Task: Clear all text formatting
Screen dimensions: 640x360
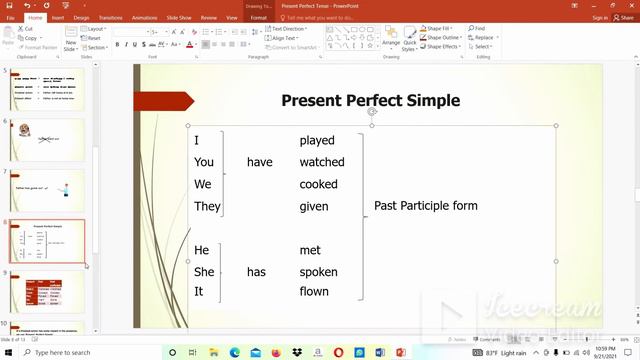Action: tap(194, 32)
